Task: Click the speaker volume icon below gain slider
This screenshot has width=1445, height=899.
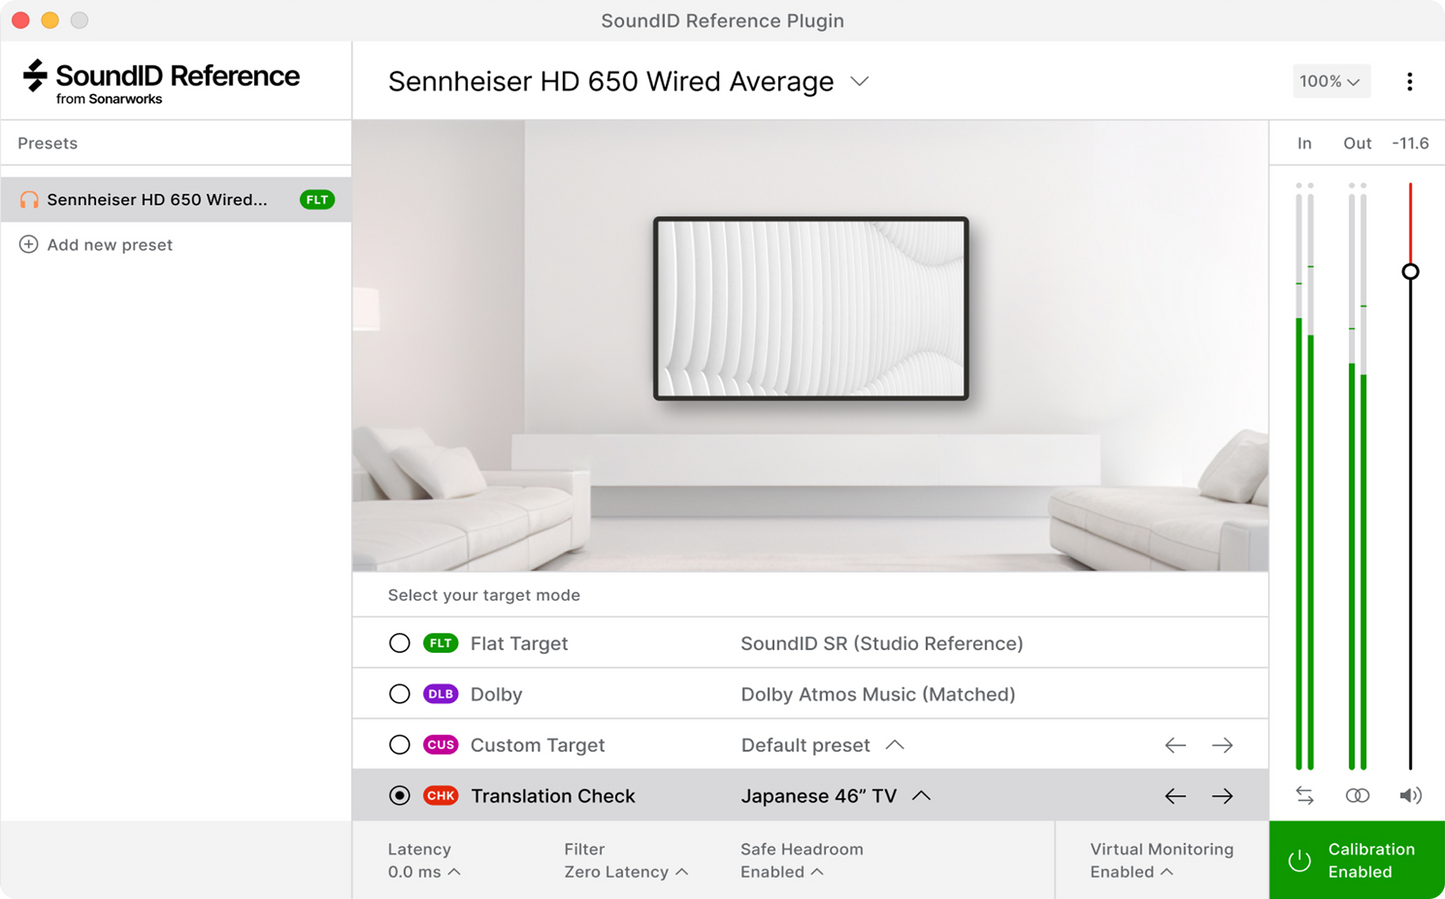Action: (1410, 795)
